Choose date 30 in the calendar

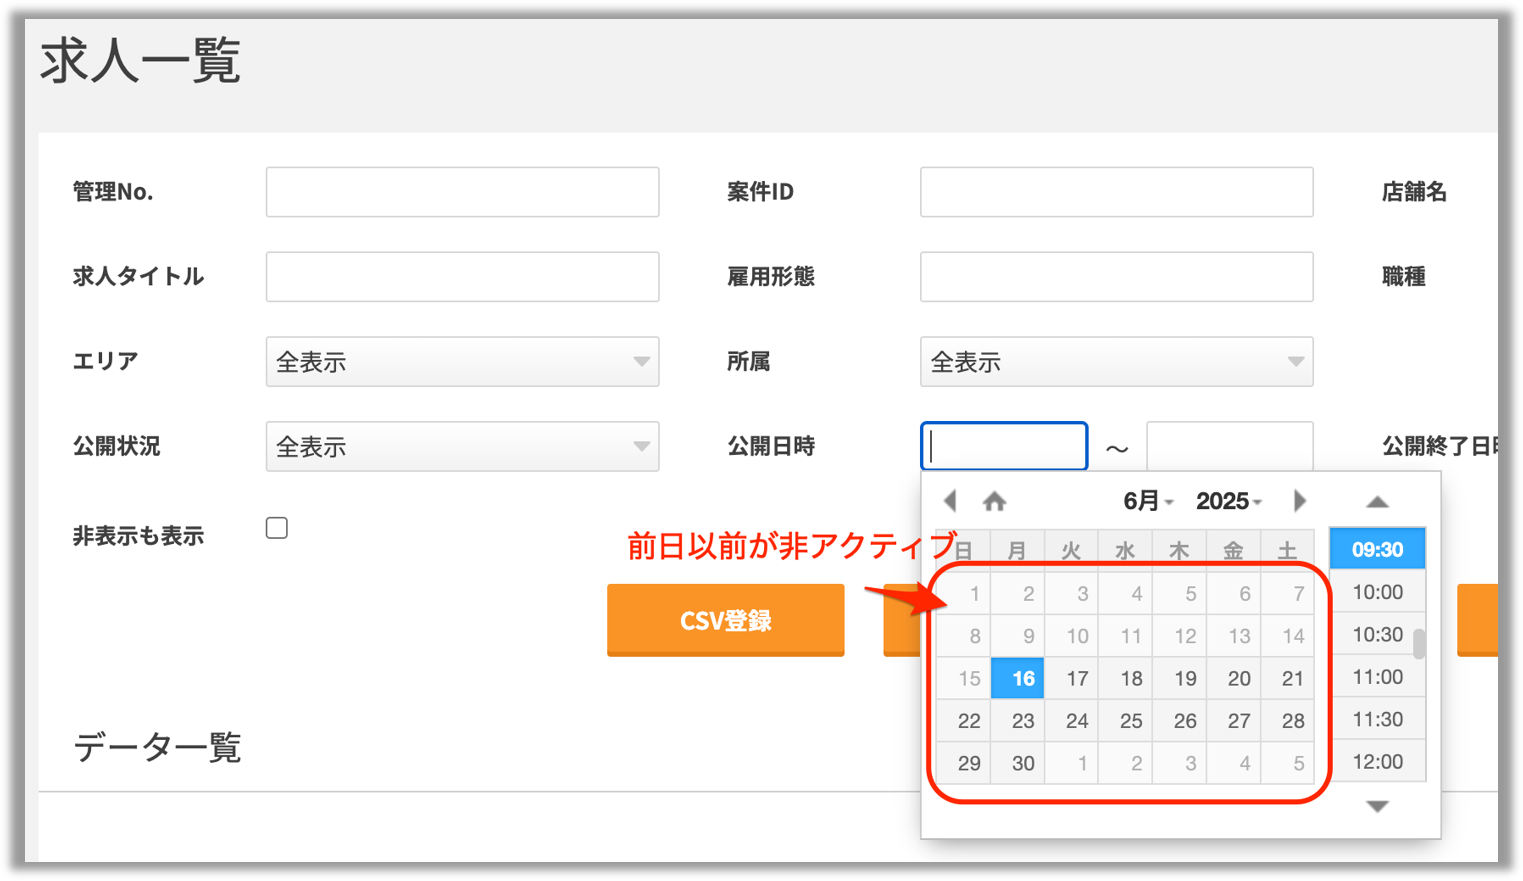pyautogui.click(x=1022, y=764)
